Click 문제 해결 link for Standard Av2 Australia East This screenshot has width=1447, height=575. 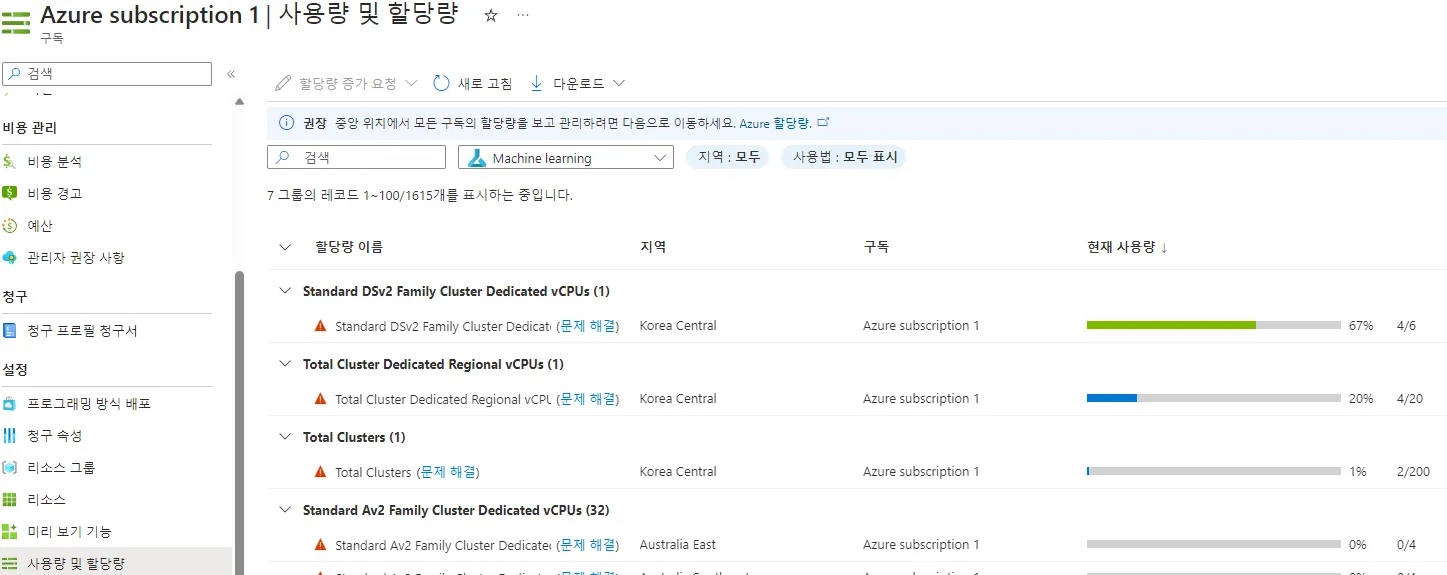click(588, 545)
